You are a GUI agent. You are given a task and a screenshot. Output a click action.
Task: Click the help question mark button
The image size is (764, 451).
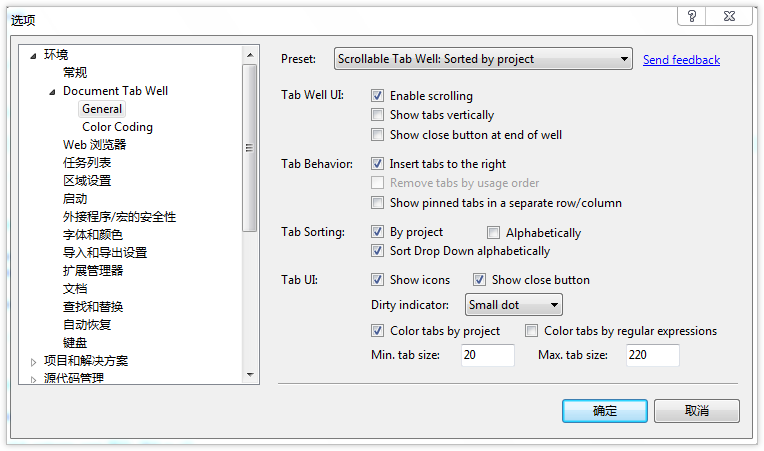(691, 16)
